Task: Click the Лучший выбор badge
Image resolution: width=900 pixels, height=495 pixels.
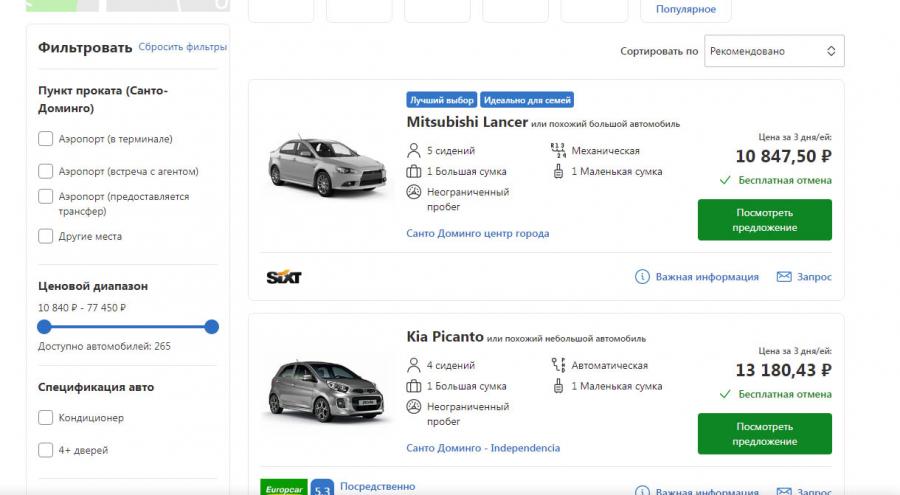Action: 442,100
